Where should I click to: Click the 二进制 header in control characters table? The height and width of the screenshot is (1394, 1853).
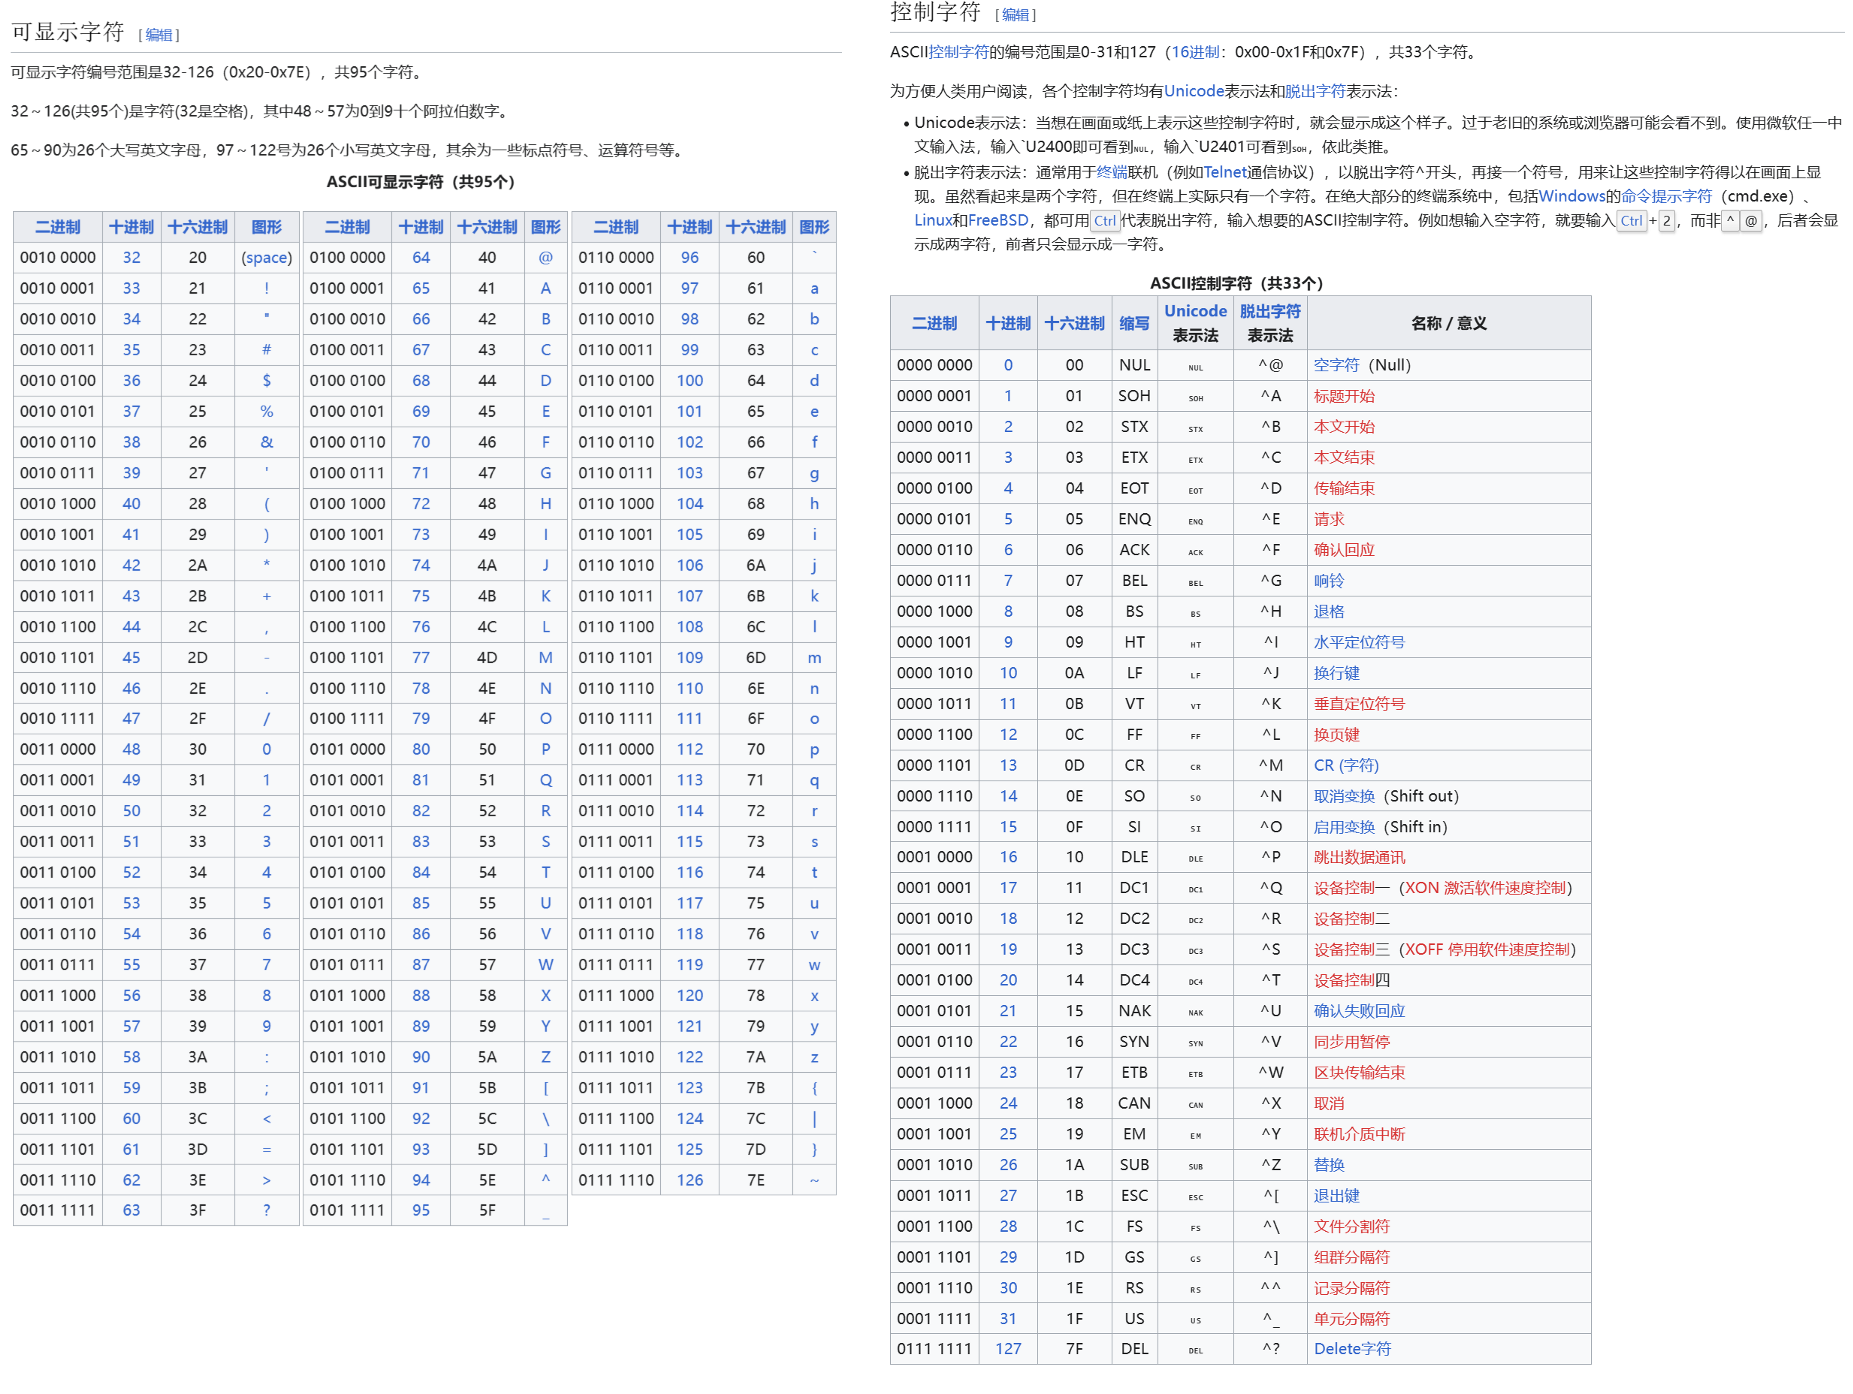pyautogui.click(x=934, y=323)
